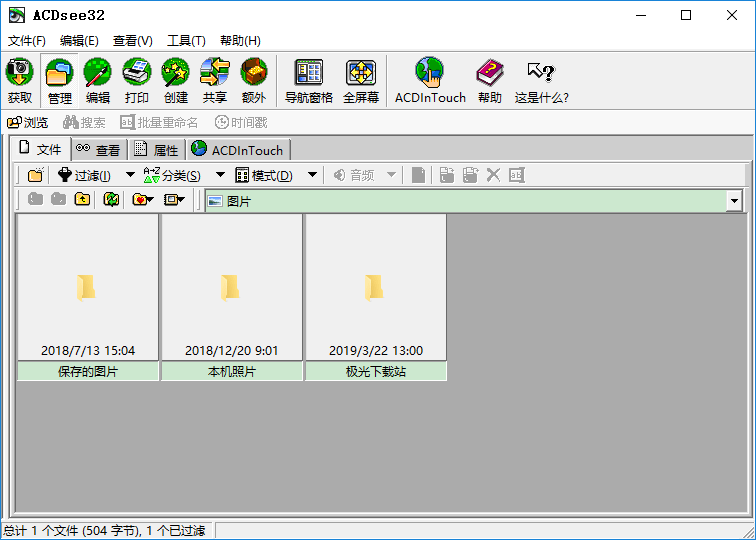This screenshot has width=756, height=540.
Task: Click the 图片 path address field
Action: [466, 201]
